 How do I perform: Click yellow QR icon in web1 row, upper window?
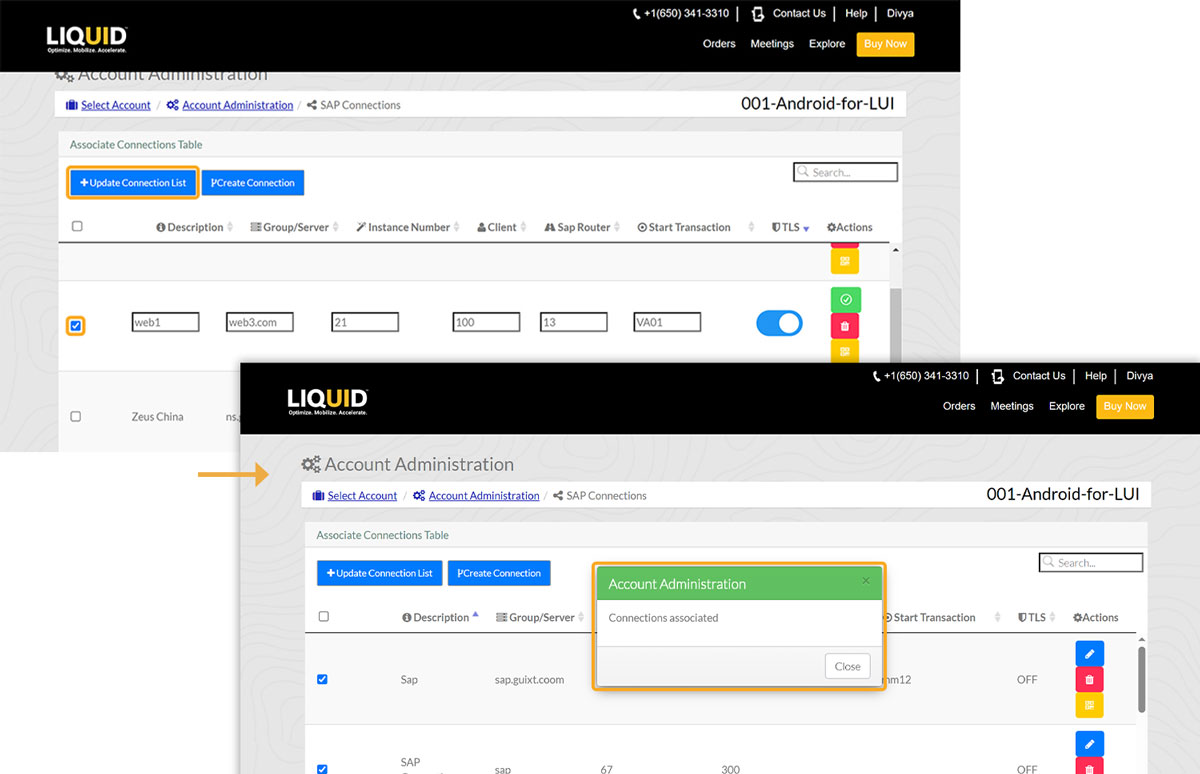[845, 351]
